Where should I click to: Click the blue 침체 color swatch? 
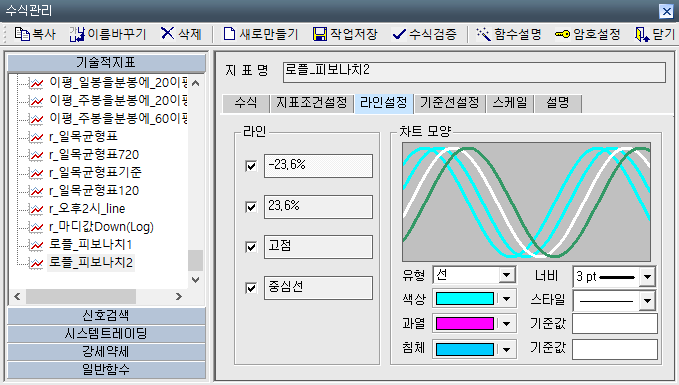pos(465,349)
